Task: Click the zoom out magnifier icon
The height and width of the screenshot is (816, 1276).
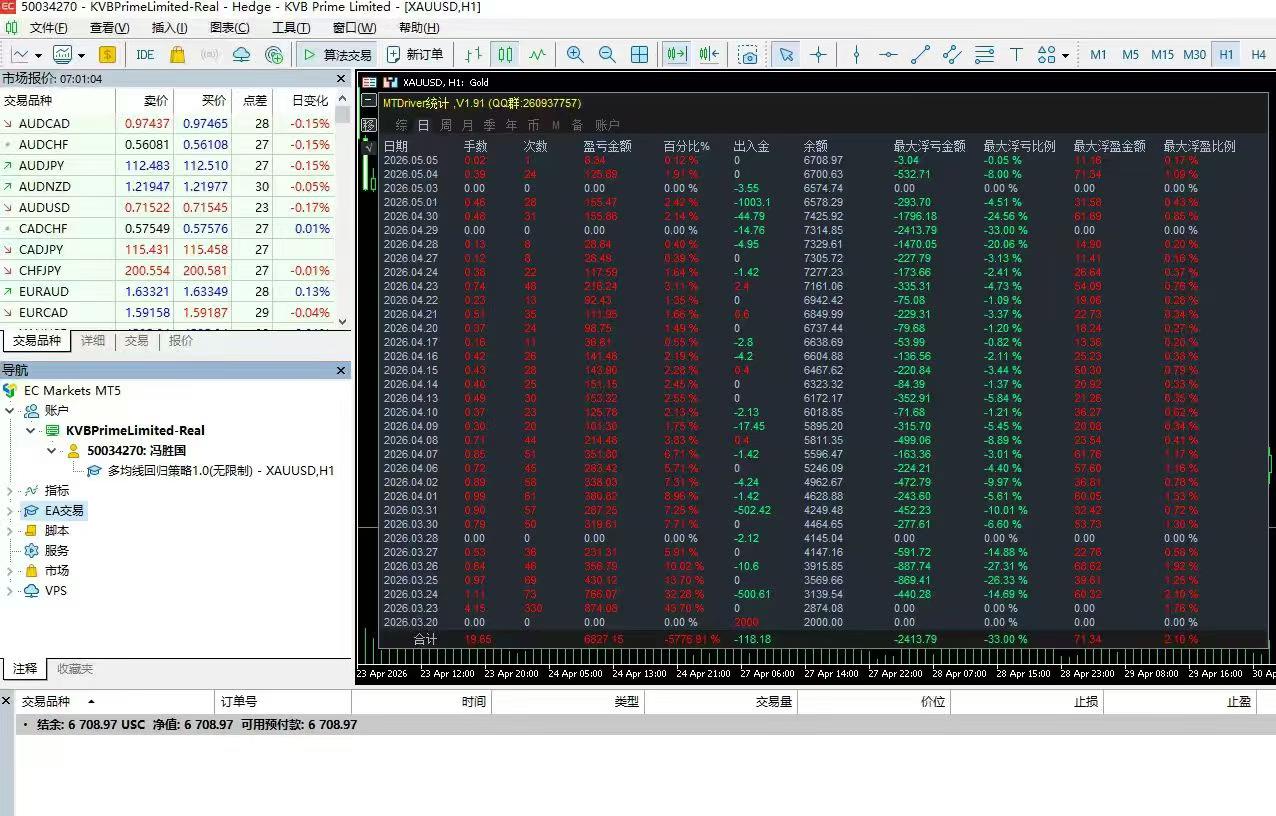Action: pyautogui.click(x=607, y=55)
